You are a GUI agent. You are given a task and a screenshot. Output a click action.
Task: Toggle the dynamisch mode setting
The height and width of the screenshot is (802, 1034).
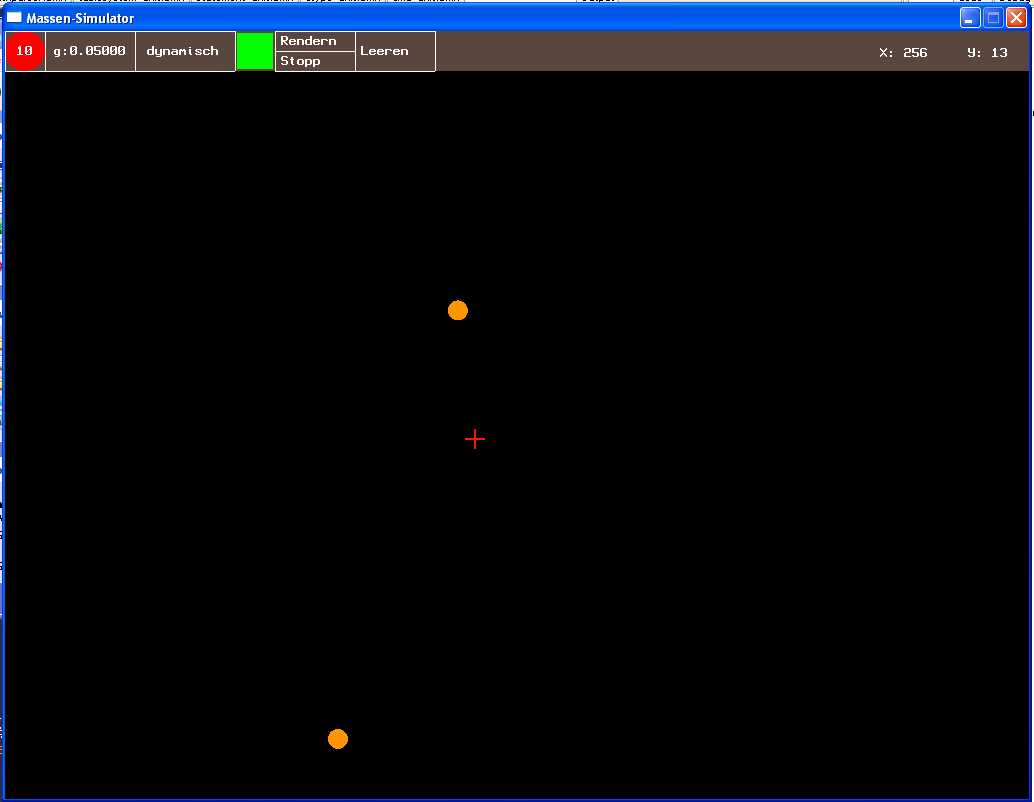[185, 51]
